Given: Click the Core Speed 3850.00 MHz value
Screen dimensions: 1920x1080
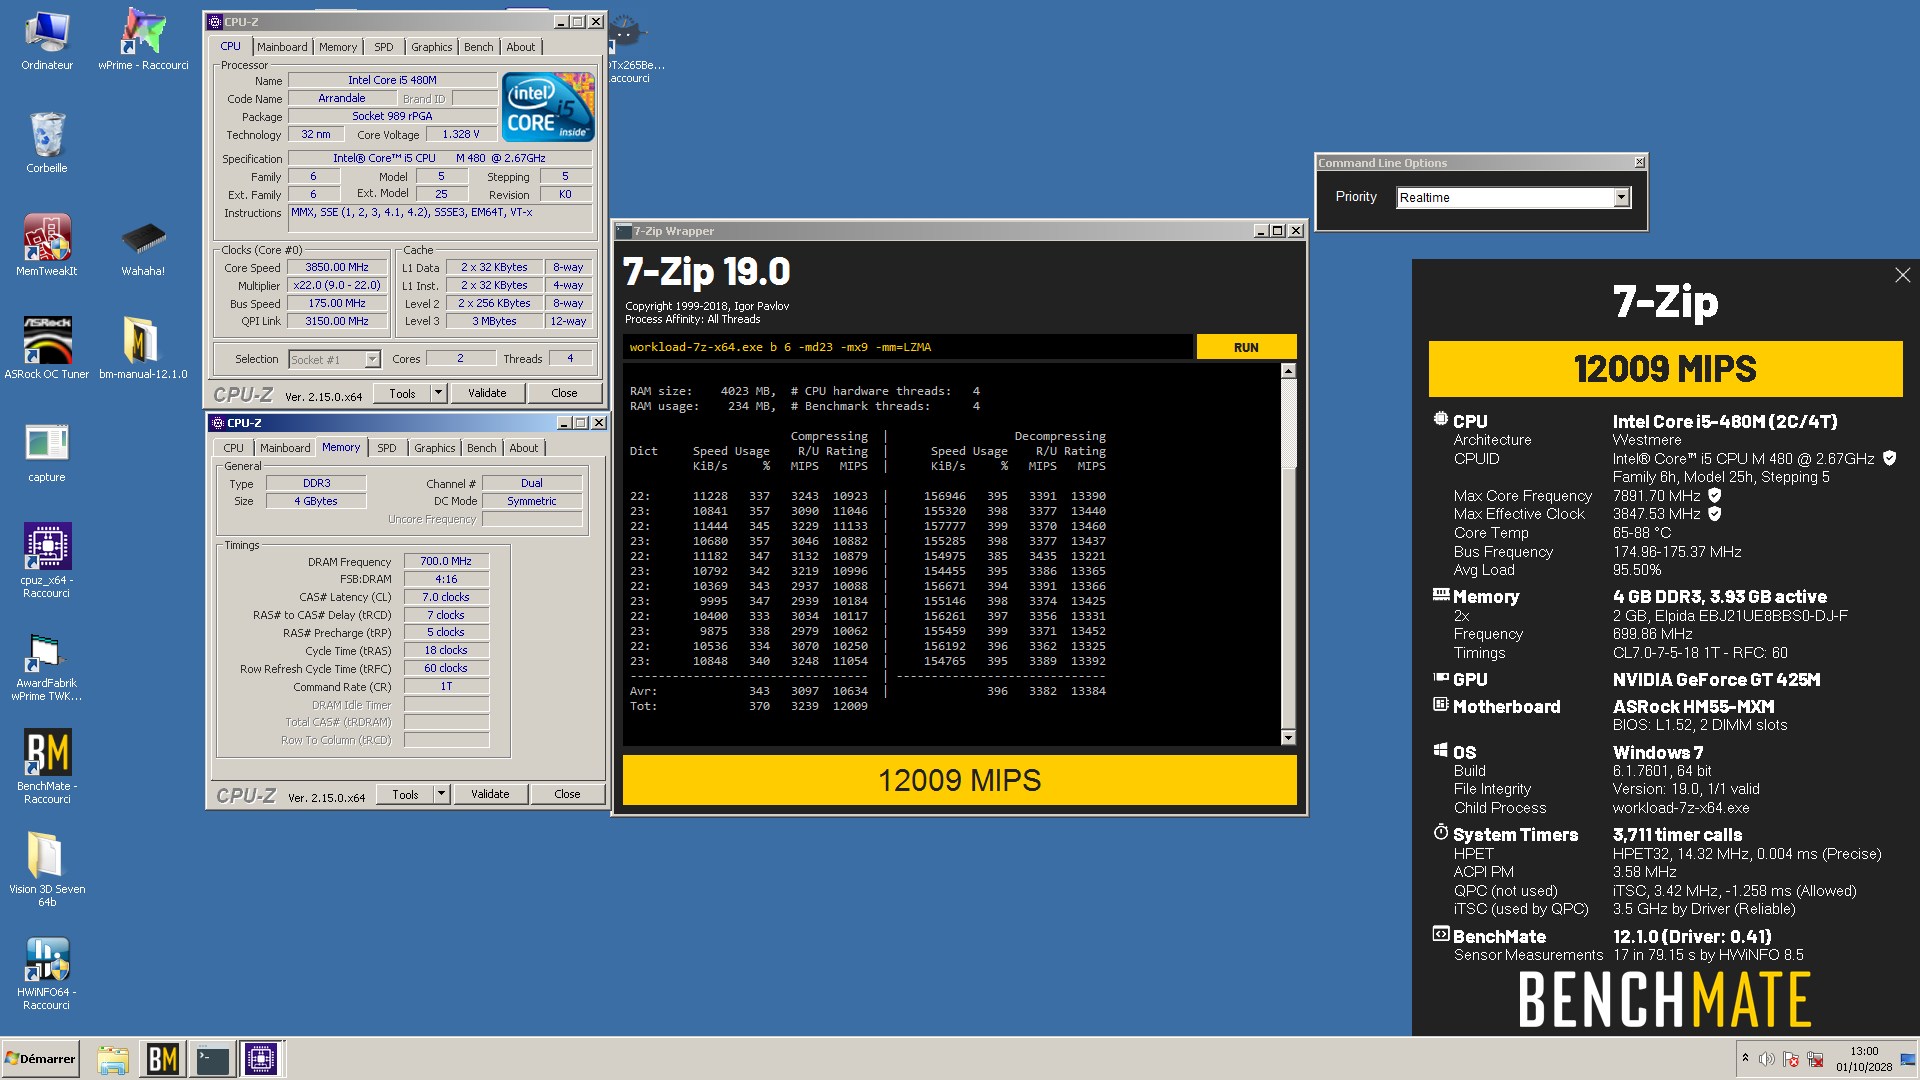Looking at the screenshot, I should click(337, 267).
